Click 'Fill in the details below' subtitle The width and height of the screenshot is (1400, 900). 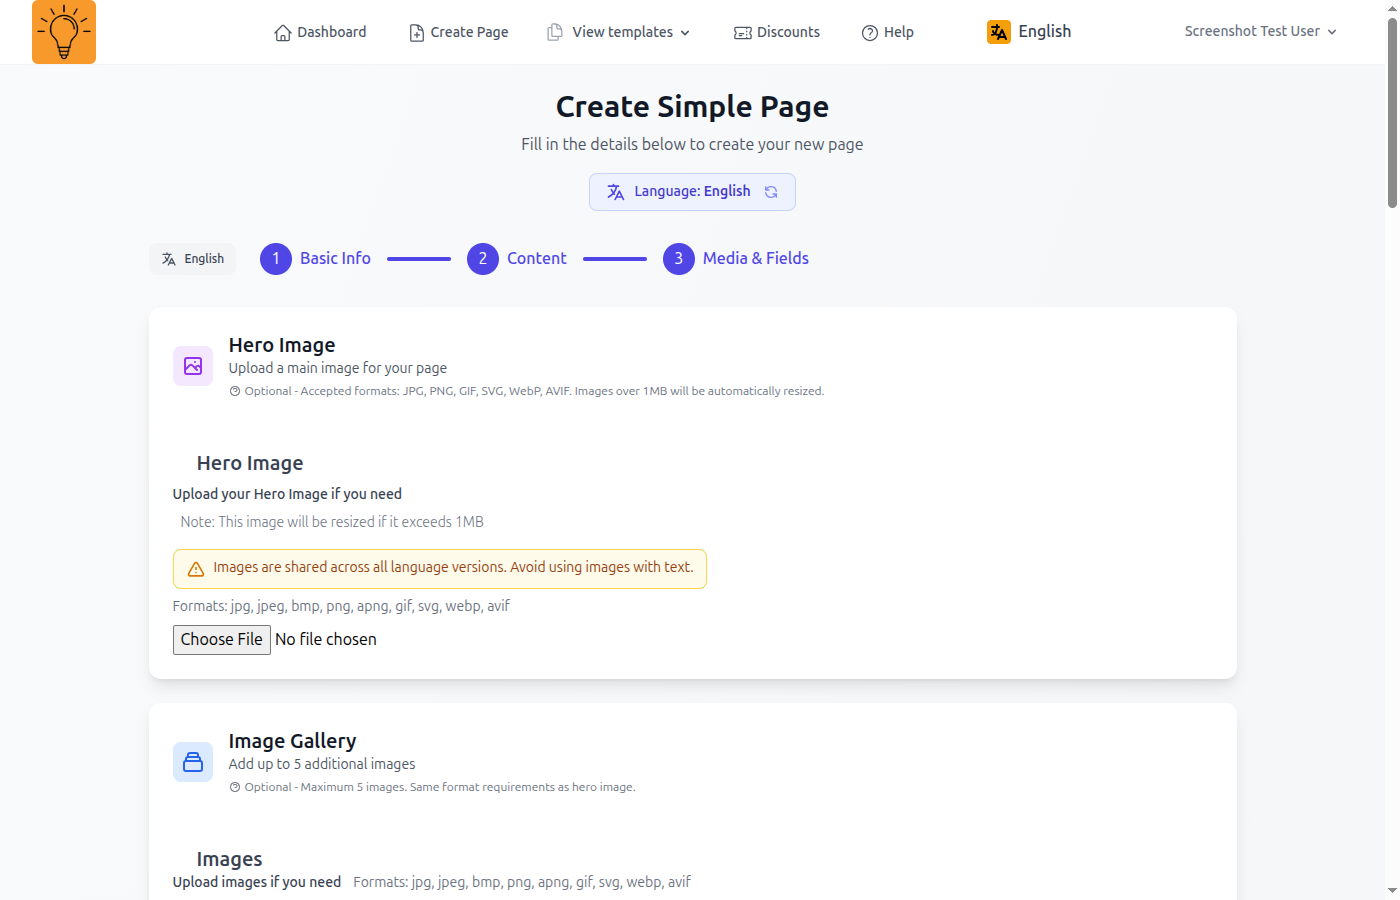tap(692, 145)
